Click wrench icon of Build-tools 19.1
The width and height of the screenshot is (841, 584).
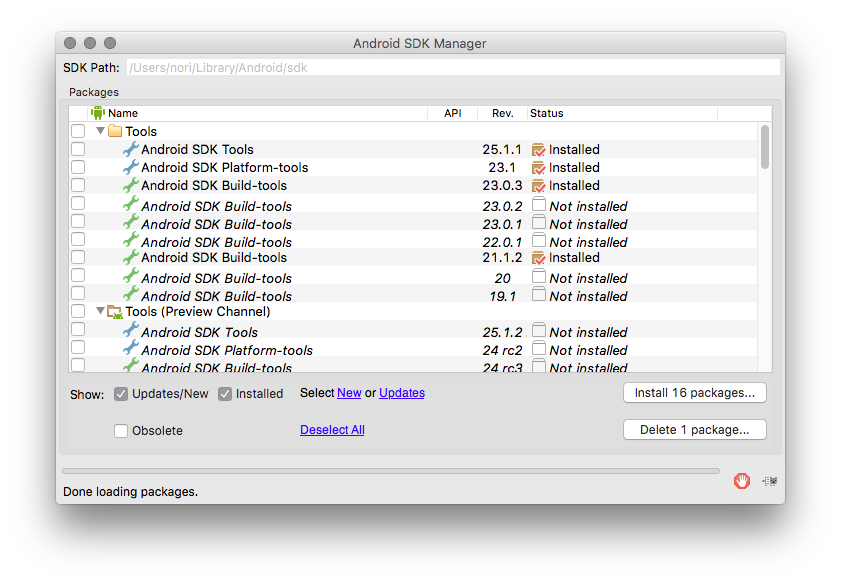pyautogui.click(x=131, y=294)
